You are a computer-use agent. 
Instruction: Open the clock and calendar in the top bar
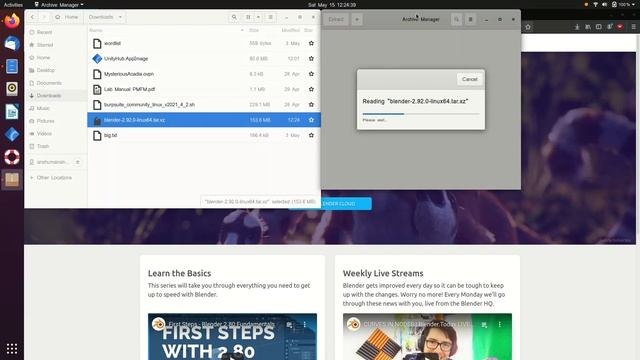point(332,4)
